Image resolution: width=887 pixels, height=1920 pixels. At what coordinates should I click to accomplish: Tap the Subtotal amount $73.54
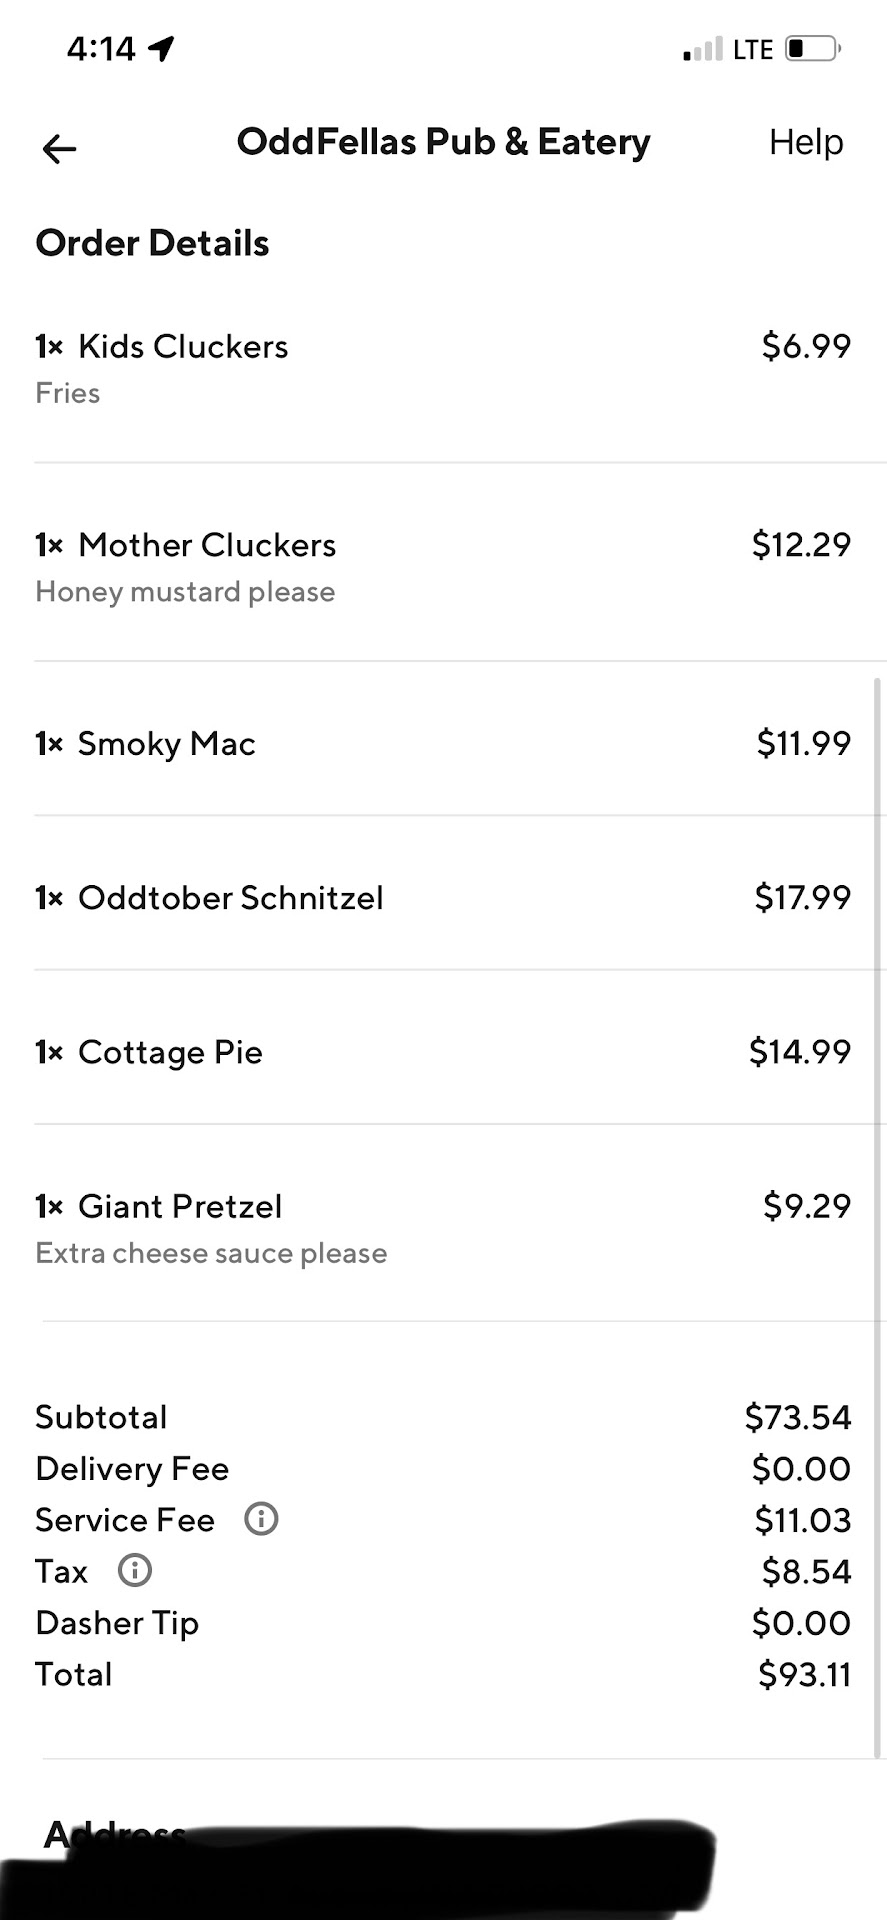tap(797, 1417)
